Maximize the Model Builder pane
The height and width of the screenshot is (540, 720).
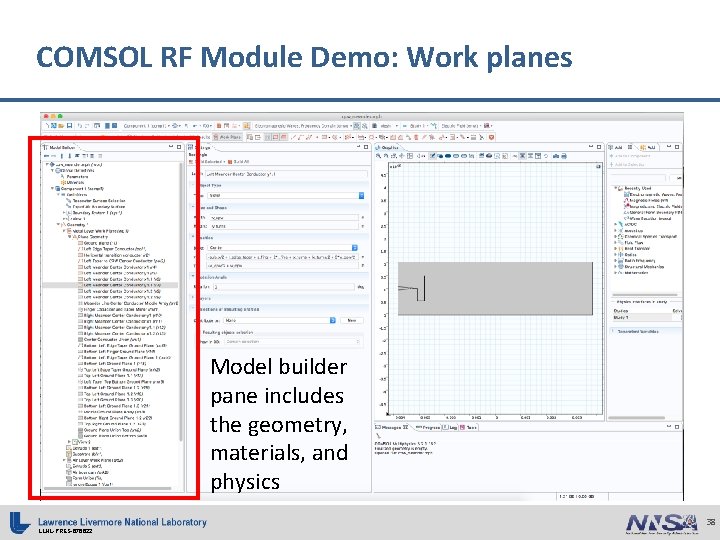point(179,147)
